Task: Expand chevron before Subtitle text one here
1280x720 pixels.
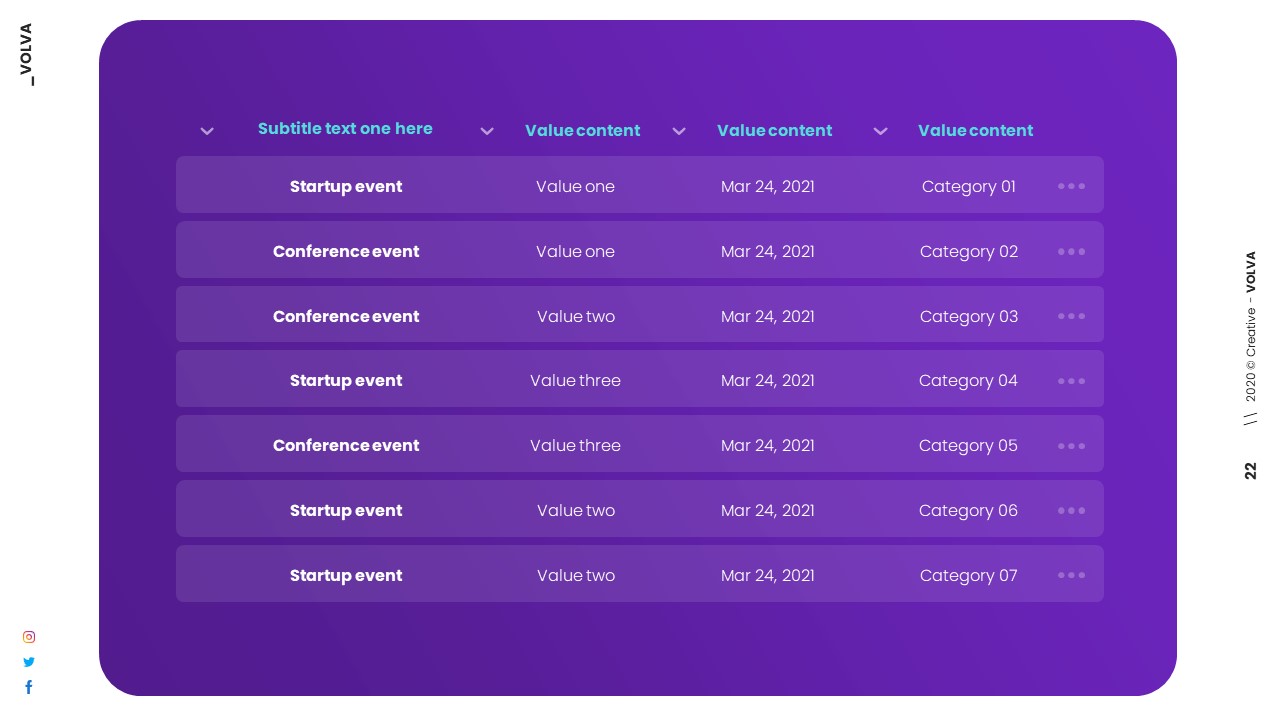Action: click(x=207, y=131)
